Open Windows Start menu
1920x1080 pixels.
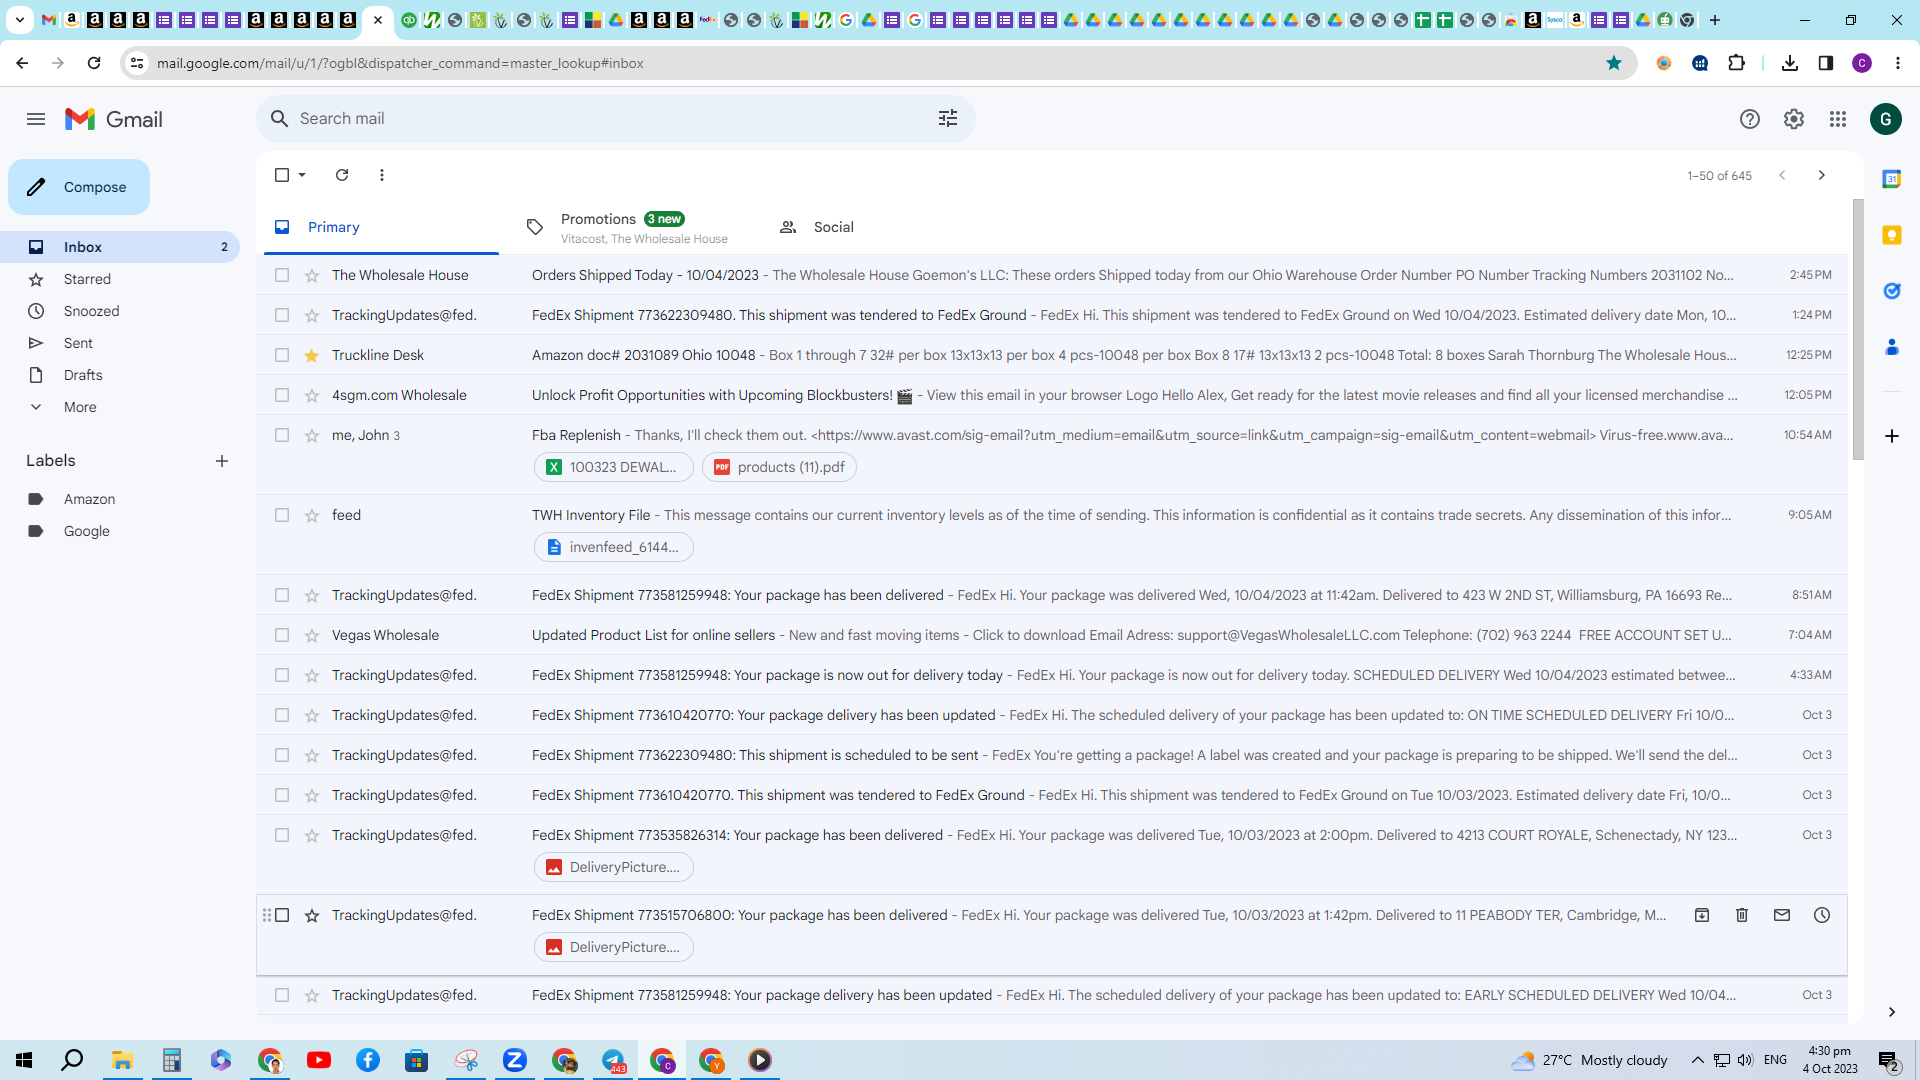[x=24, y=1060]
